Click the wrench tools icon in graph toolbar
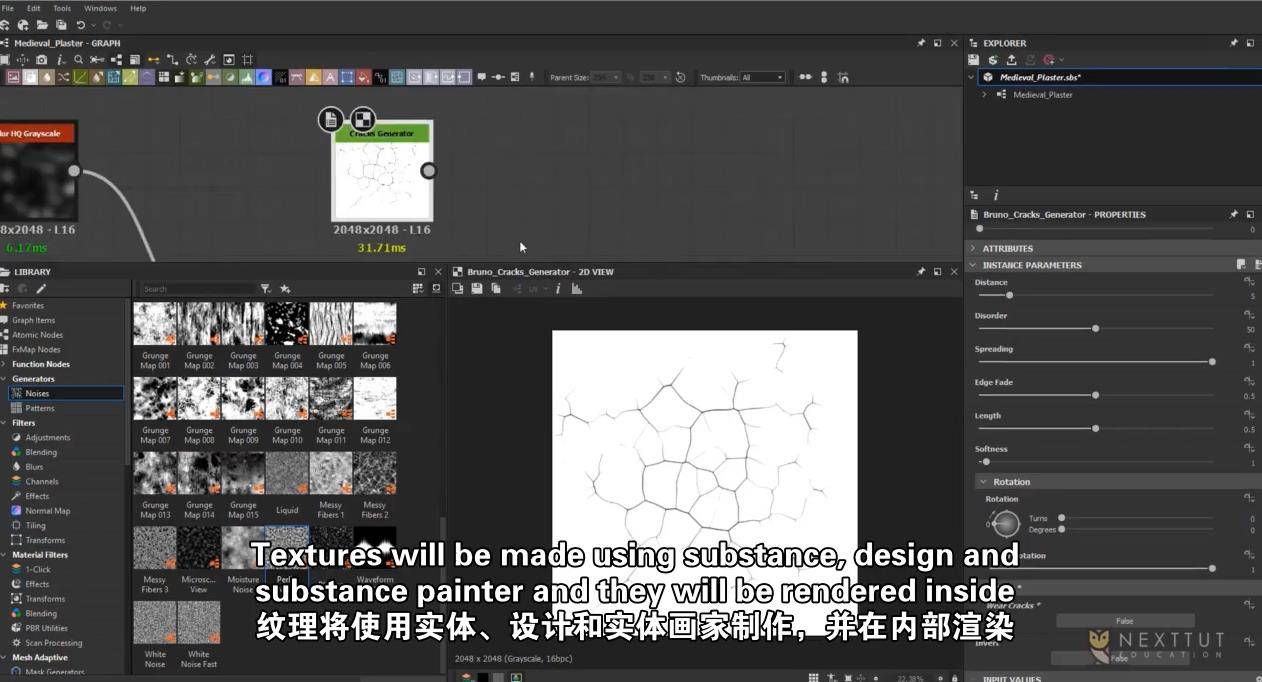The image size is (1262, 682). 209,60
